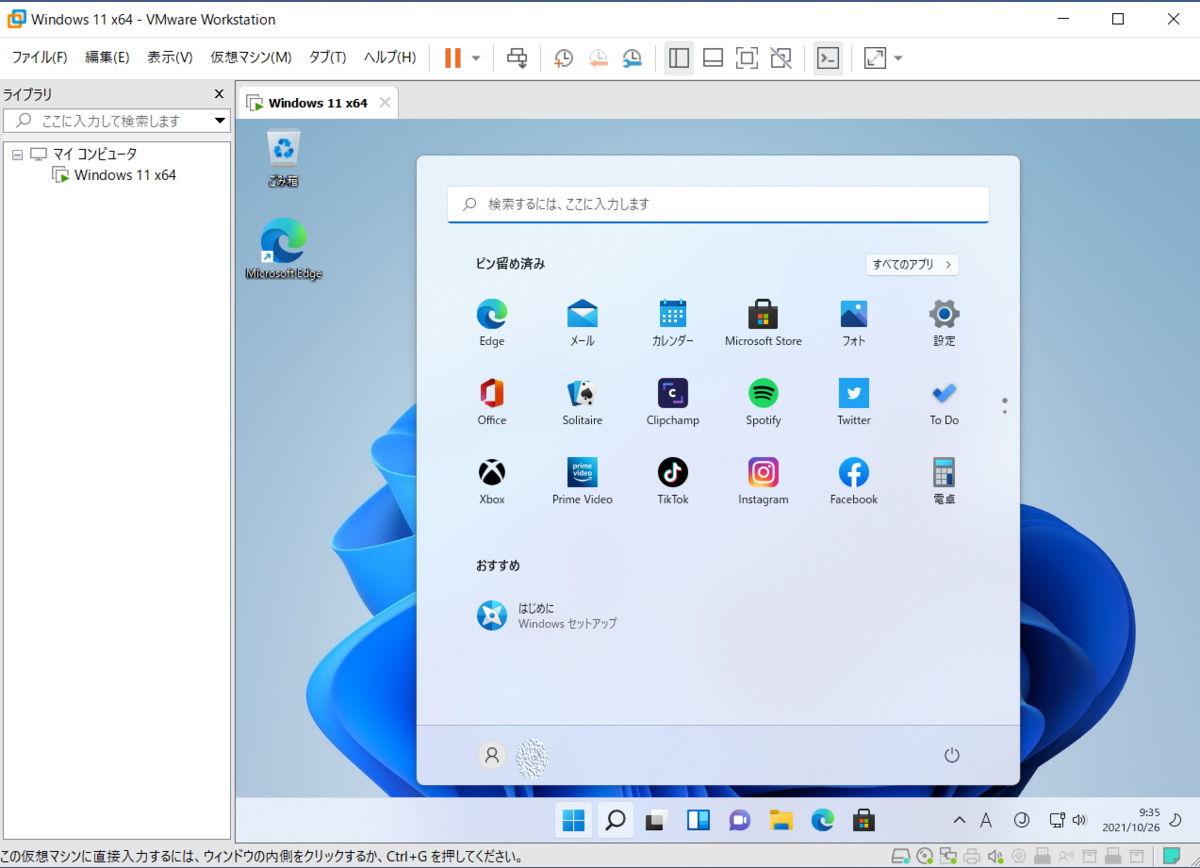Screen dimensions: 1200x868
Task: Open taskbar search magnifier
Action: 615,821
